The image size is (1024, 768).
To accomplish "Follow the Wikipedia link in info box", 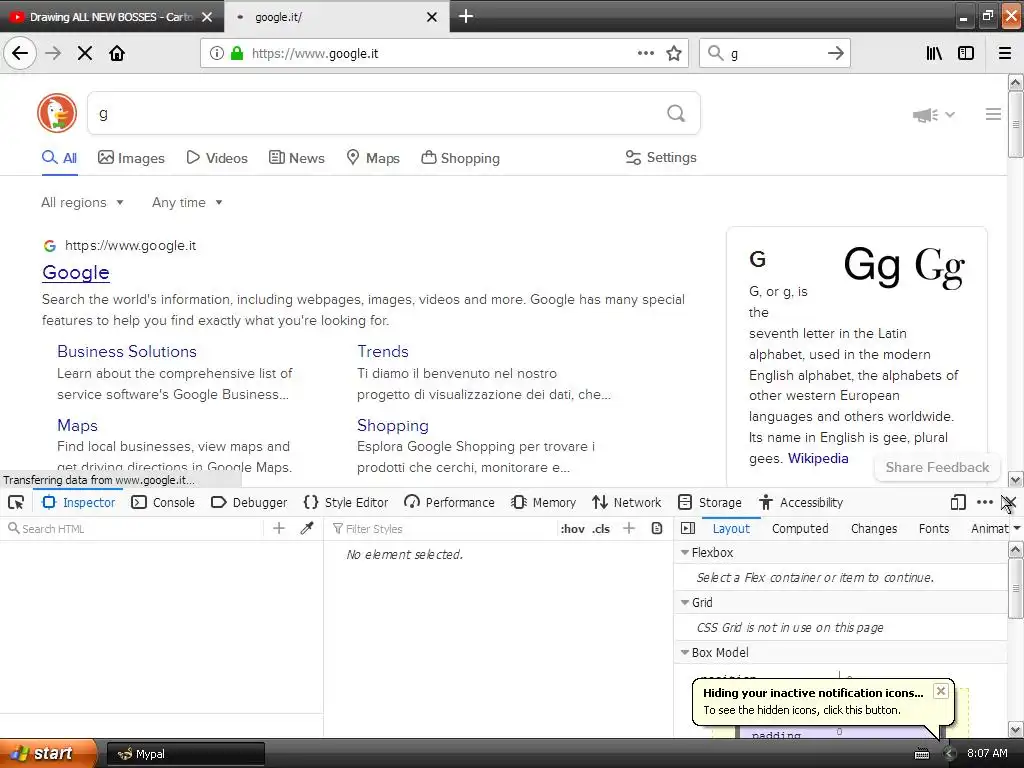I will tap(818, 458).
